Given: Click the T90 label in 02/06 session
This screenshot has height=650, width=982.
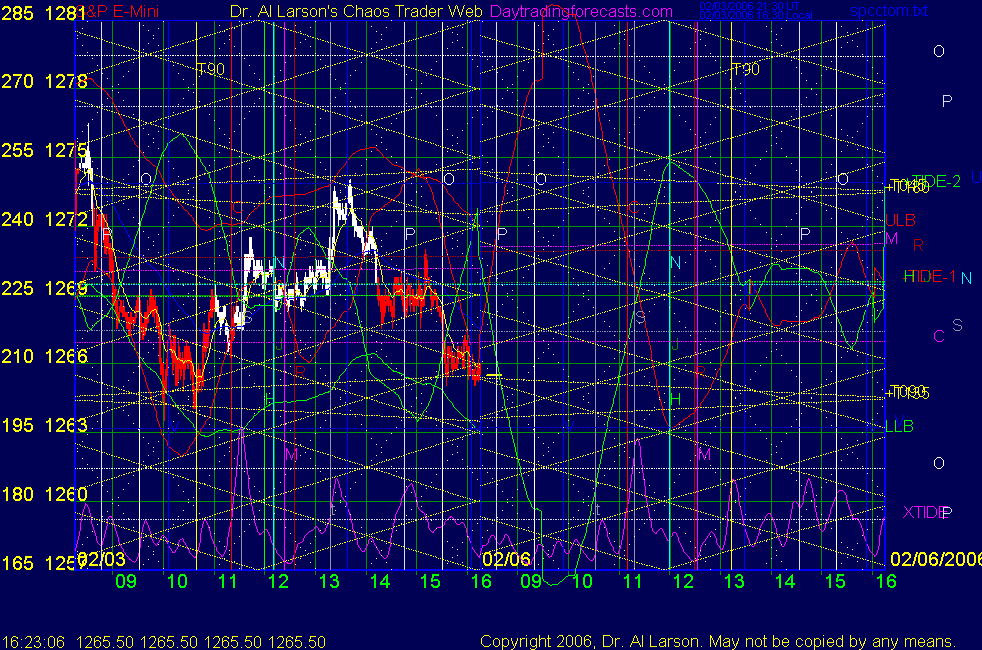Looking at the screenshot, I should (745, 69).
